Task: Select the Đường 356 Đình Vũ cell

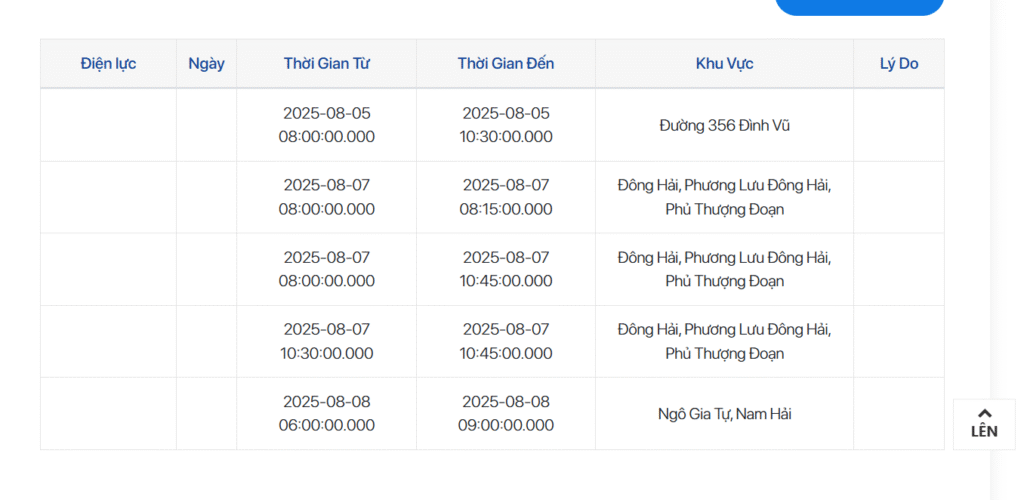Action: coord(724,125)
